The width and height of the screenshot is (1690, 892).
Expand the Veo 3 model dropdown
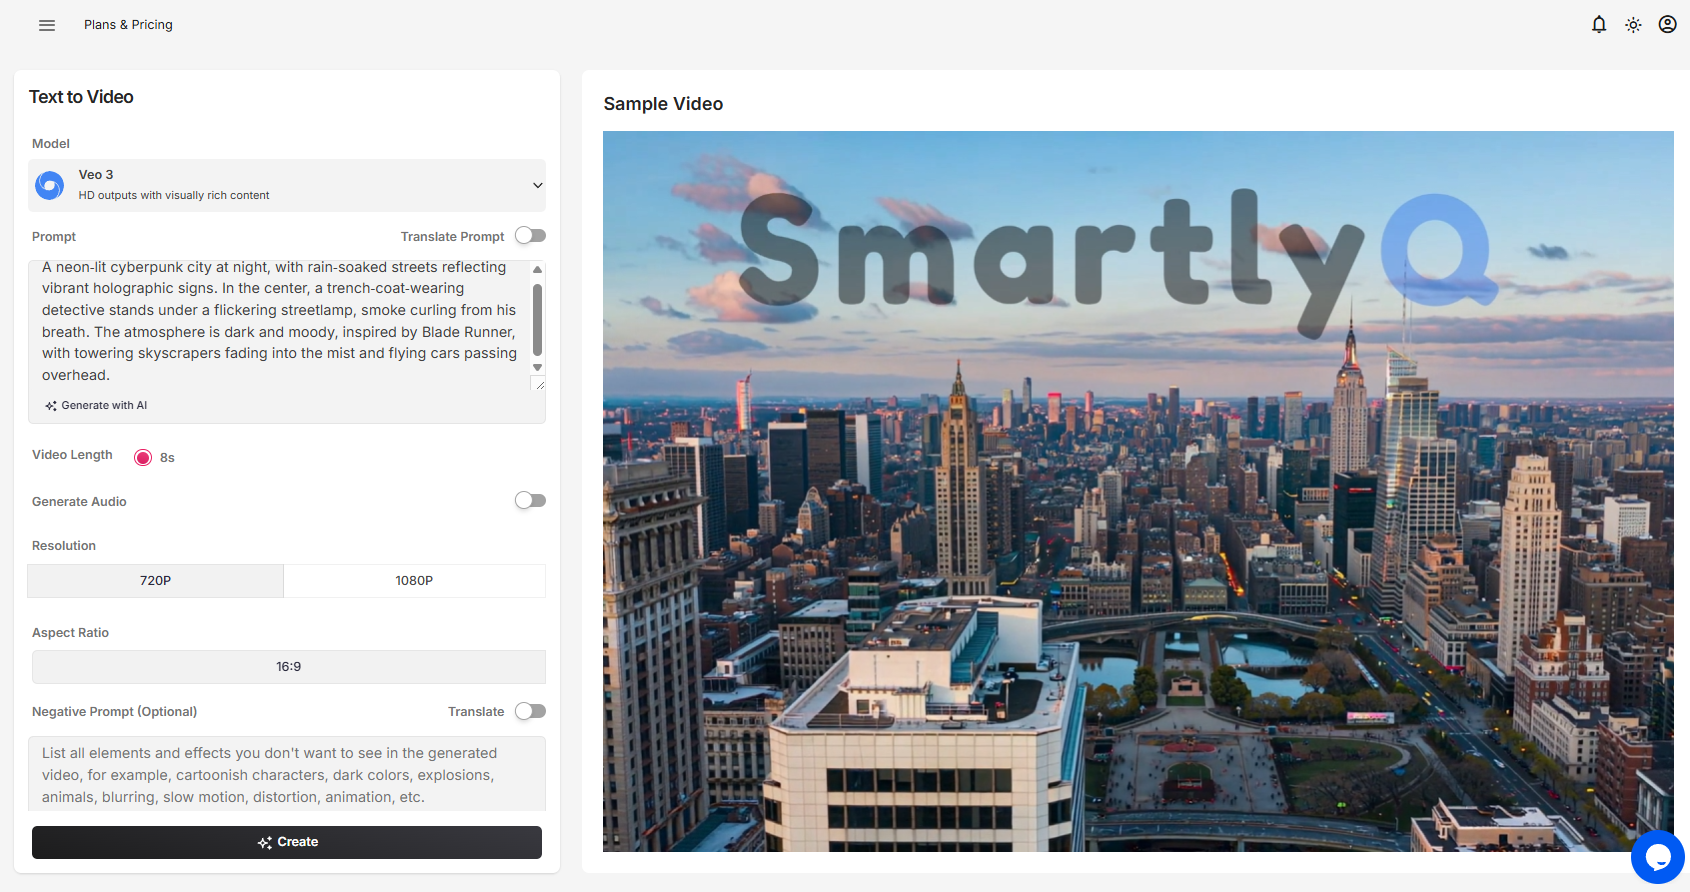[287, 185]
